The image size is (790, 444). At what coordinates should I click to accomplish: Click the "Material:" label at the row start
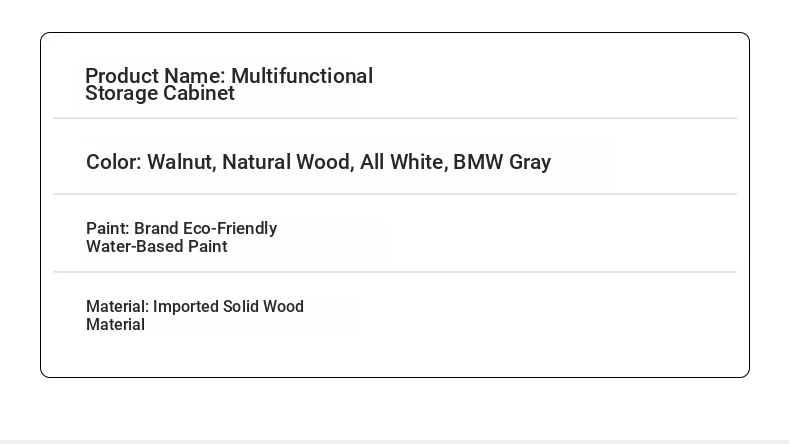pyautogui.click(x=117, y=306)
